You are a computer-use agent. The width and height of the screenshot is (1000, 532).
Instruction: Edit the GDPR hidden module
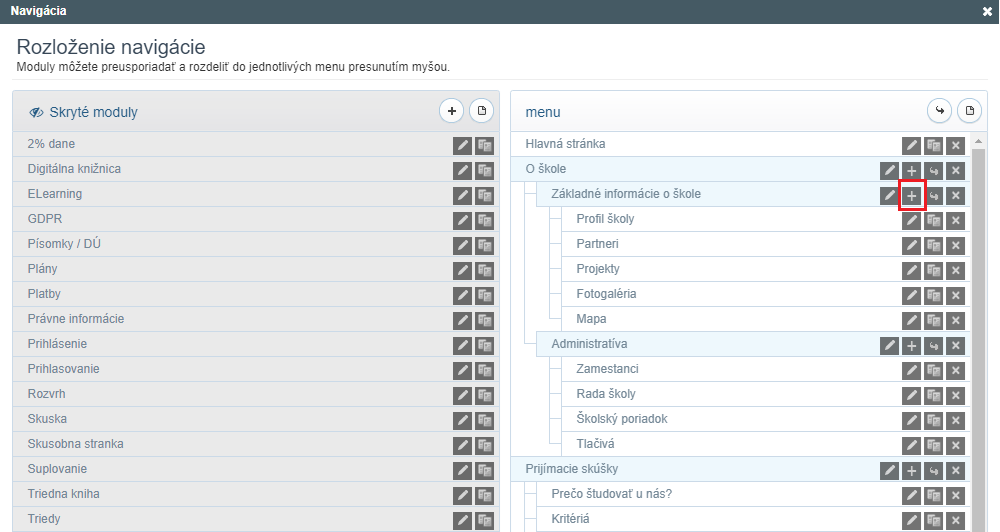pos(462,221)
